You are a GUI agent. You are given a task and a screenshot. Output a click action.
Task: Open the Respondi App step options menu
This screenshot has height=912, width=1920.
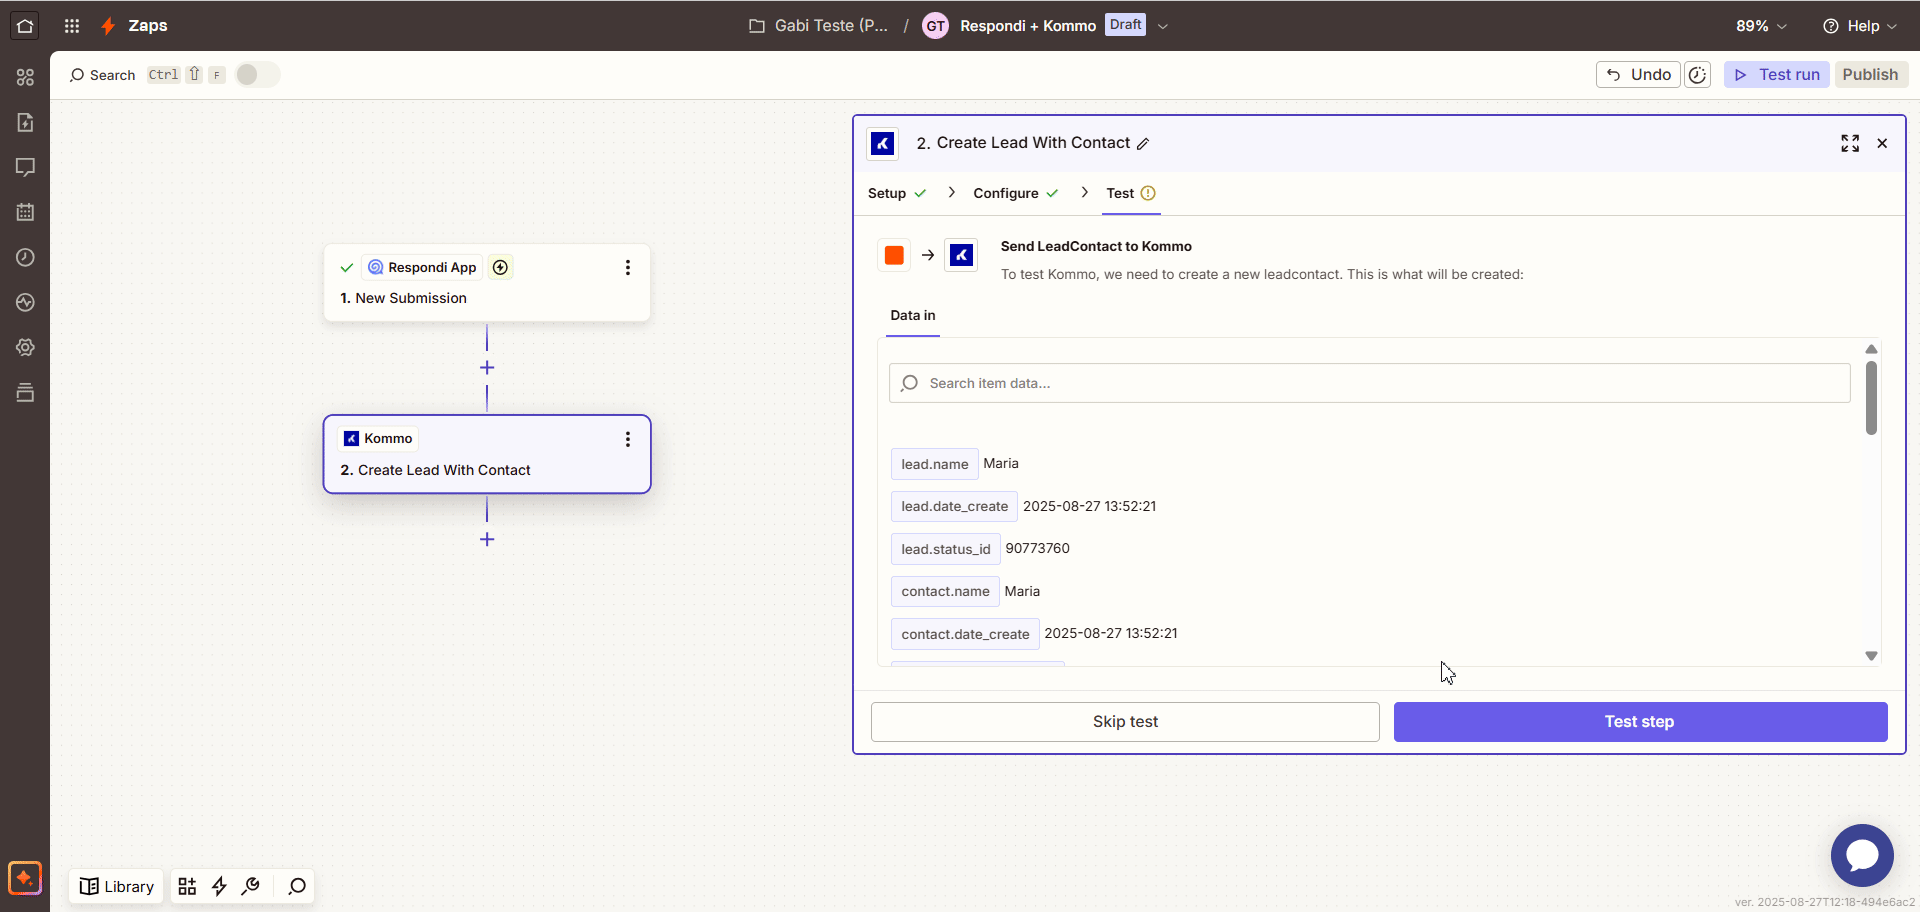coord(628,267)
